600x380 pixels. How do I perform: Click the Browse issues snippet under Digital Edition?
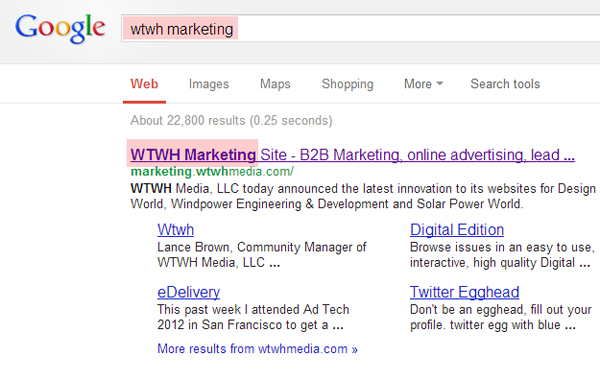(x=502, y=255)
